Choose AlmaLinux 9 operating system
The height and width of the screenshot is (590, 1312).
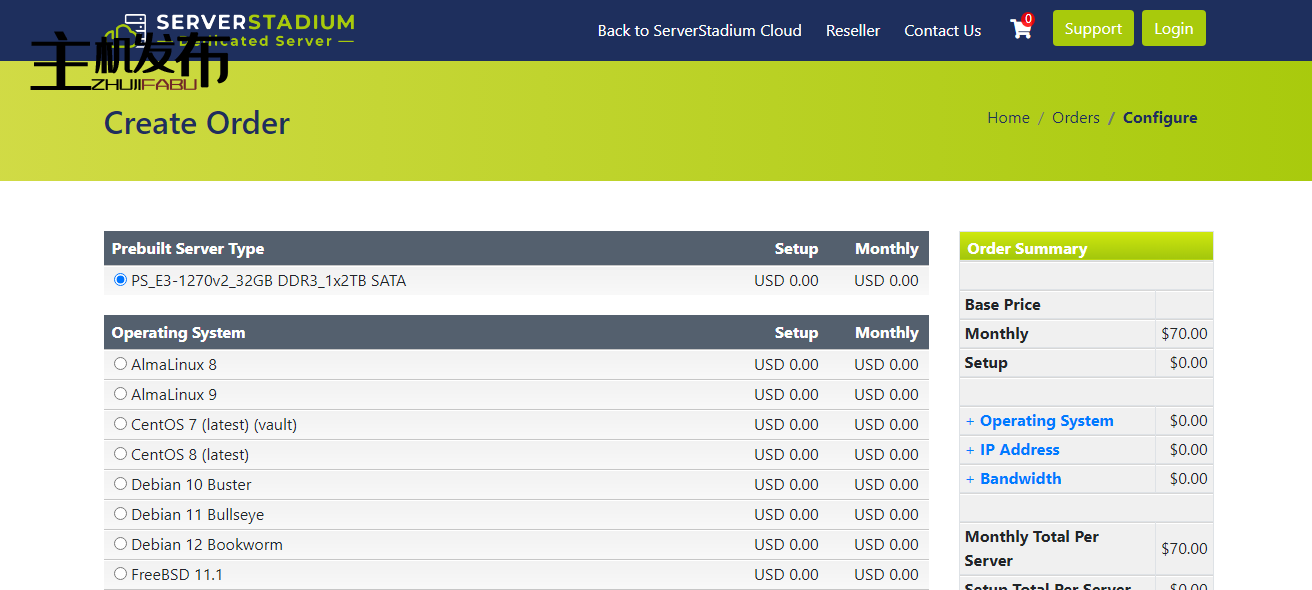point(121,394)
